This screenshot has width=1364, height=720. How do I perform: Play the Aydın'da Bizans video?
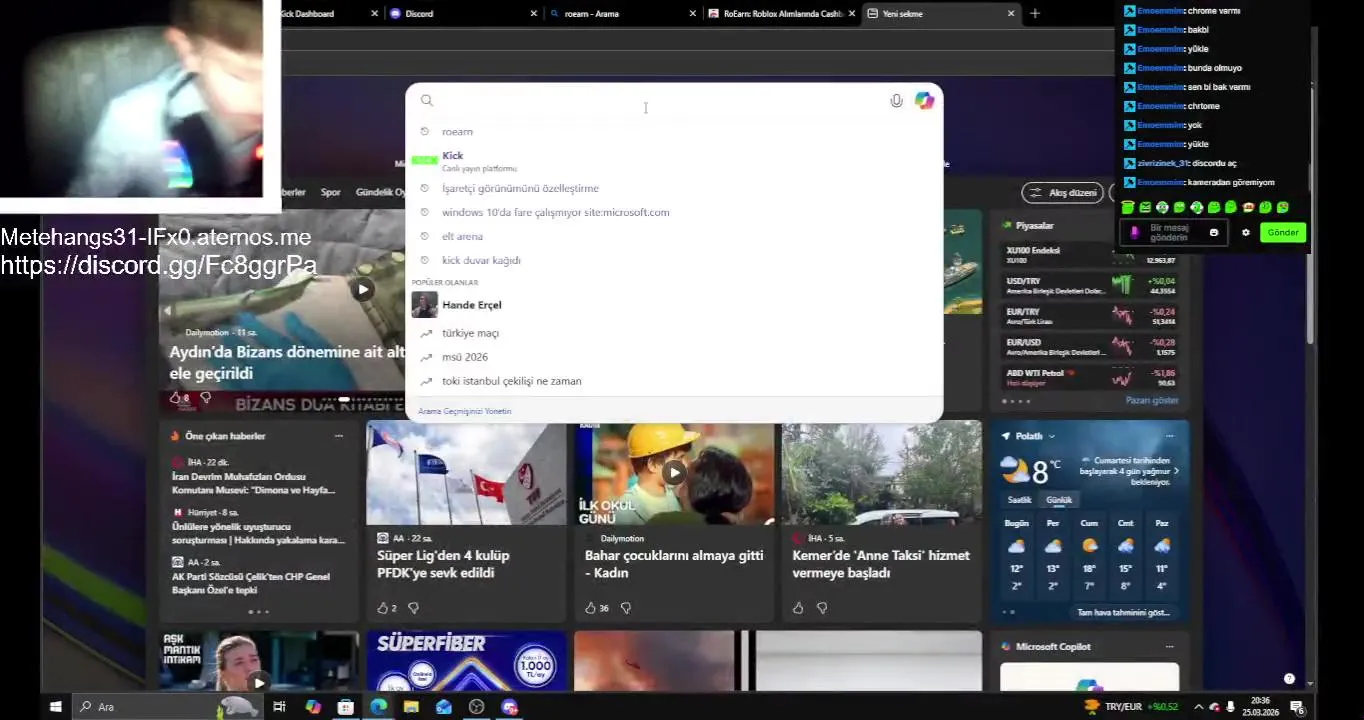pyautogui.click(x=362, y=289)
